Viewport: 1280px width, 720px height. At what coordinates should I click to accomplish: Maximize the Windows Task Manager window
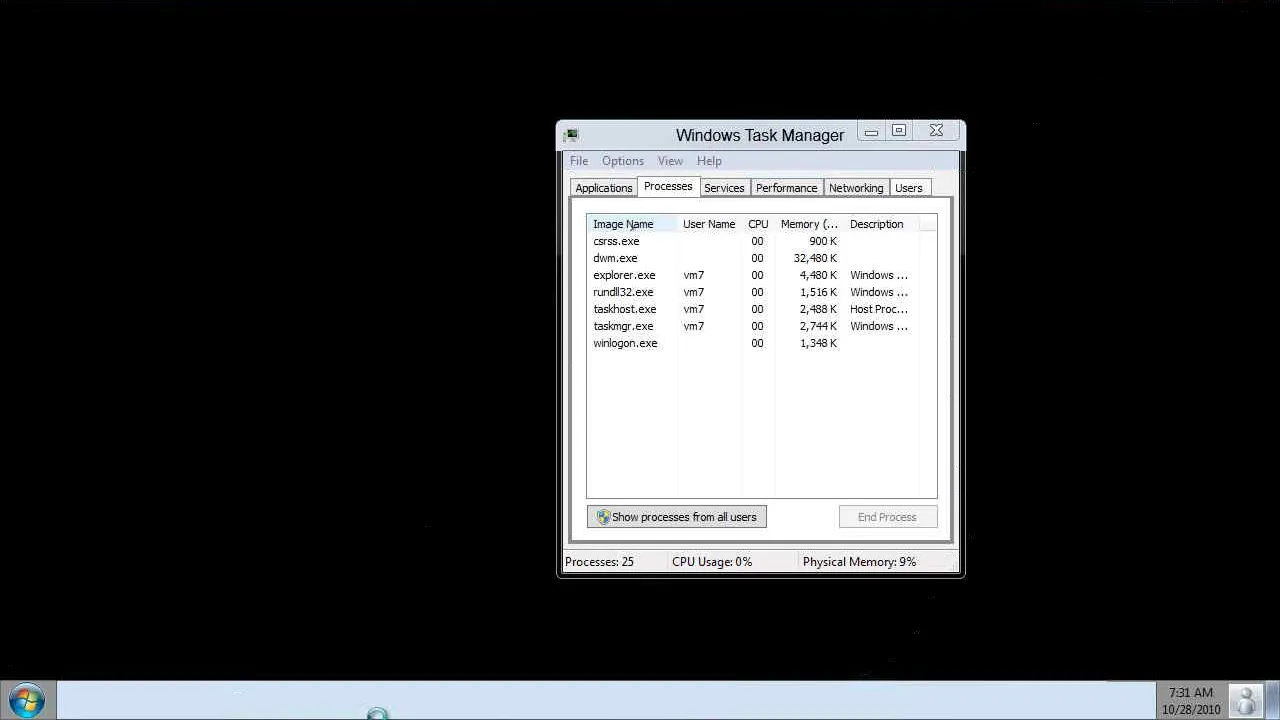(899, 131)
